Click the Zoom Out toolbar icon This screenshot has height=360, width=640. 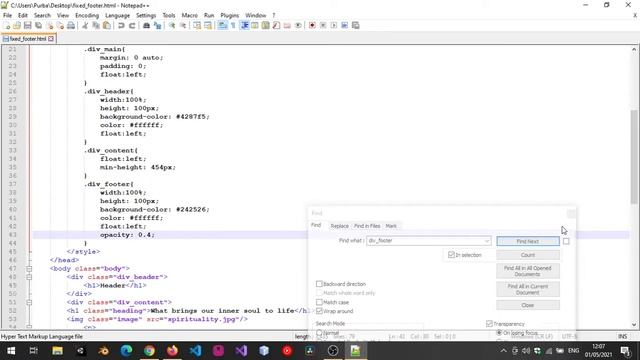[x=183, y=25]
